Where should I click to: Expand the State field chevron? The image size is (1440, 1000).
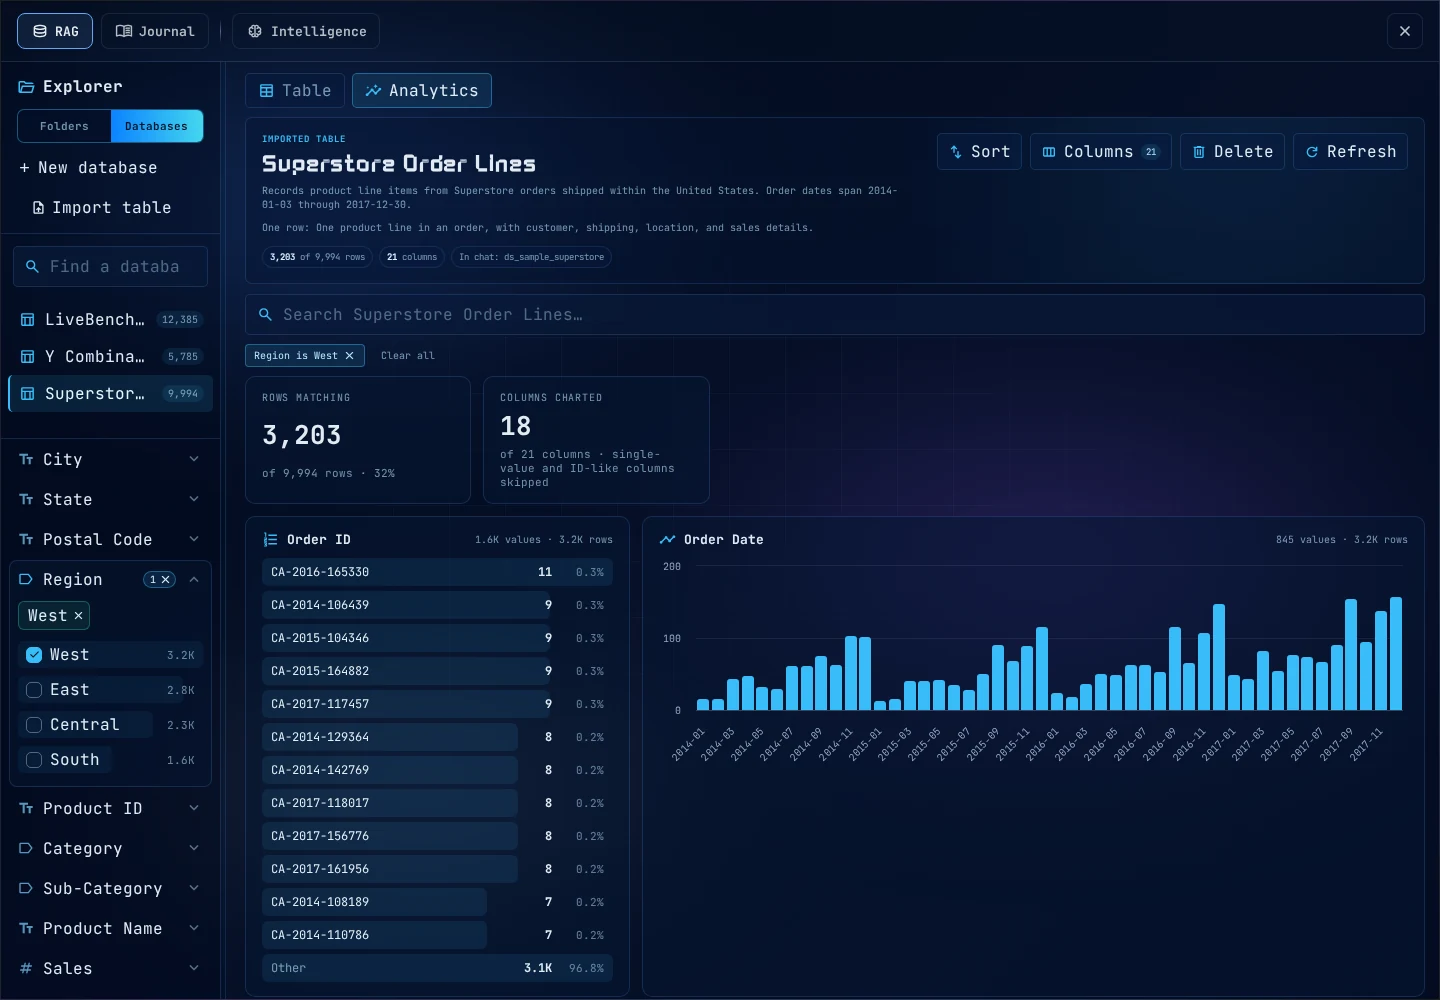(x=194, y=500)
